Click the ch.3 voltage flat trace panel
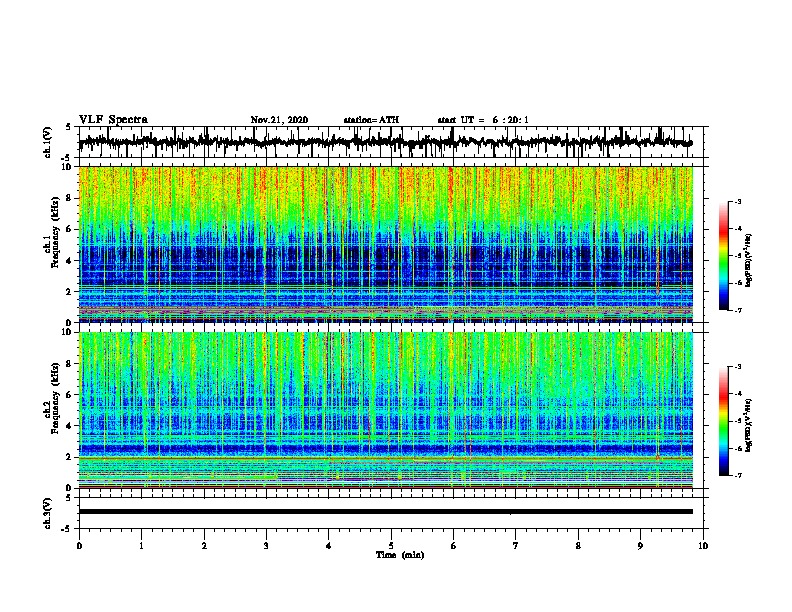 pyautogui.click(x=393, y=513)
